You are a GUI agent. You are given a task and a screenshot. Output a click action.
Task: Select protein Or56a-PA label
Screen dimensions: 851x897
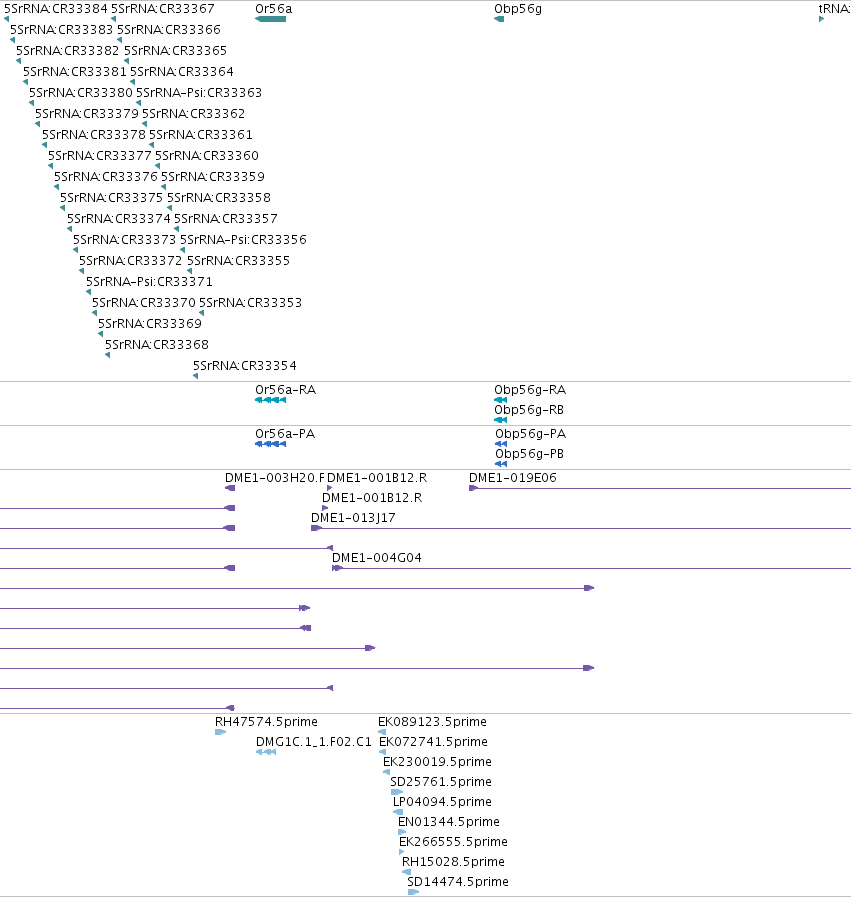(x=285, y=434)
